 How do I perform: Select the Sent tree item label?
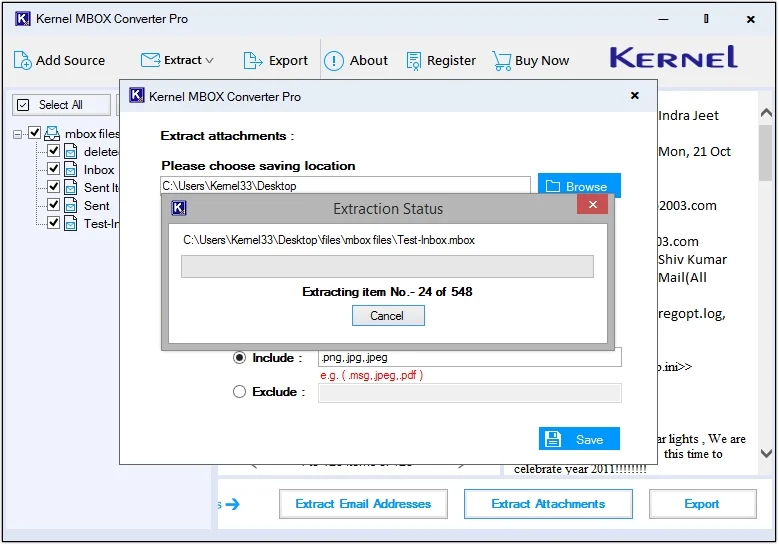tap(96, 206)
